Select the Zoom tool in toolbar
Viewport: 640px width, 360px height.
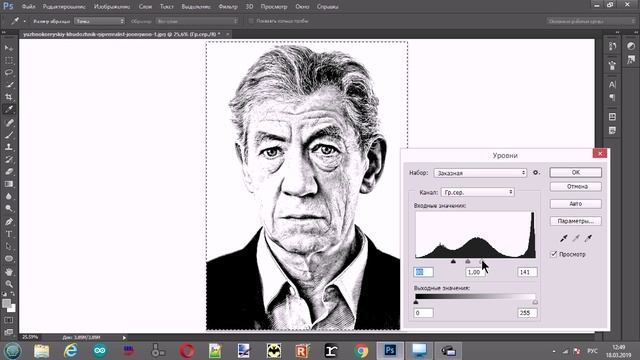9,284
